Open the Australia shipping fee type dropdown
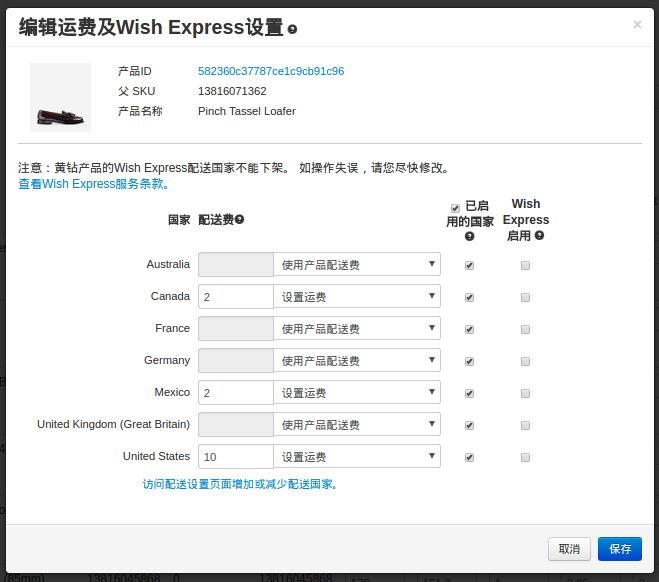Screen dimensions: 659x582 click(357, 264)
